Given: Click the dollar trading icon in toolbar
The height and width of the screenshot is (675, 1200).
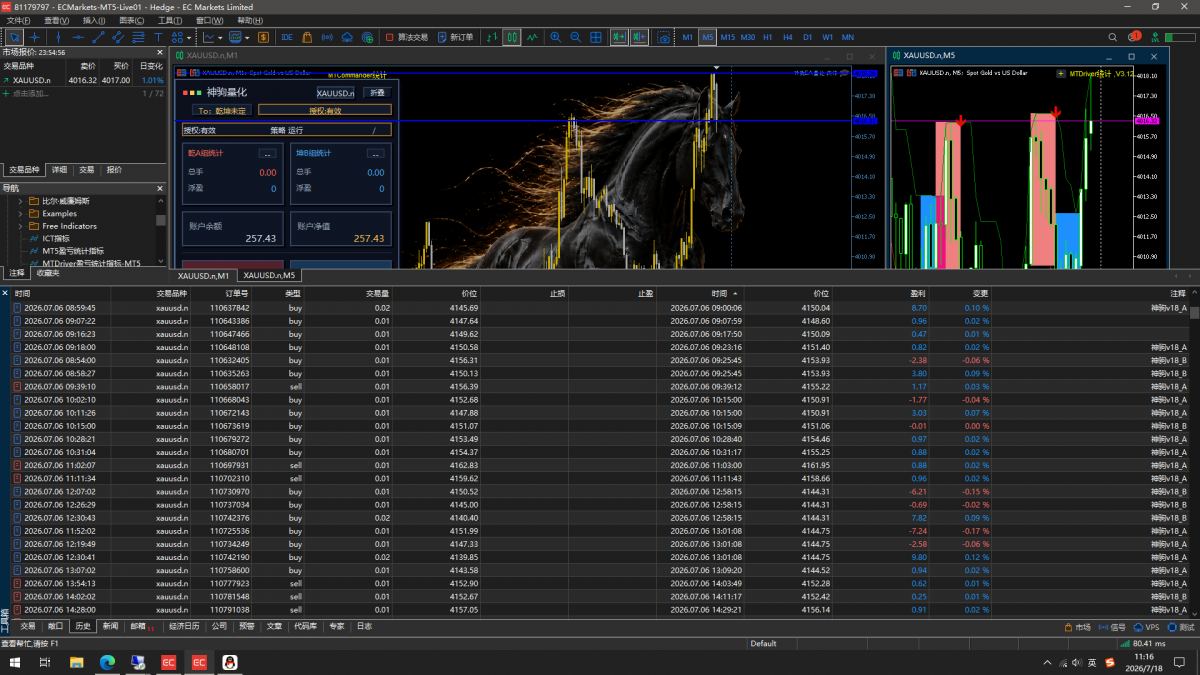Looking at the screenshot, I should coord(263,37).
